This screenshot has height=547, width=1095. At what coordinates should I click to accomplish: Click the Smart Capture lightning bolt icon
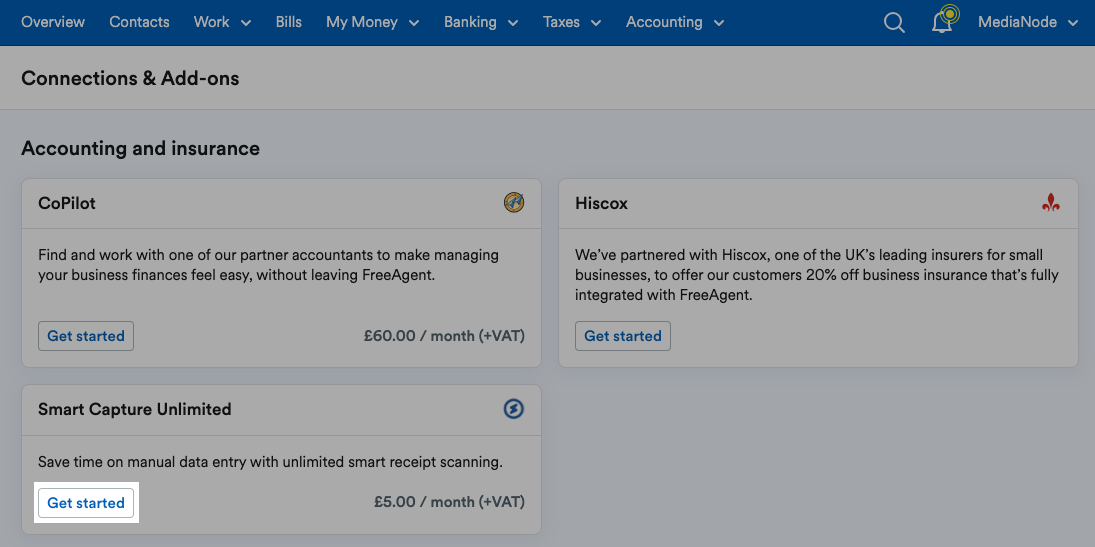(x=513, y=409)
